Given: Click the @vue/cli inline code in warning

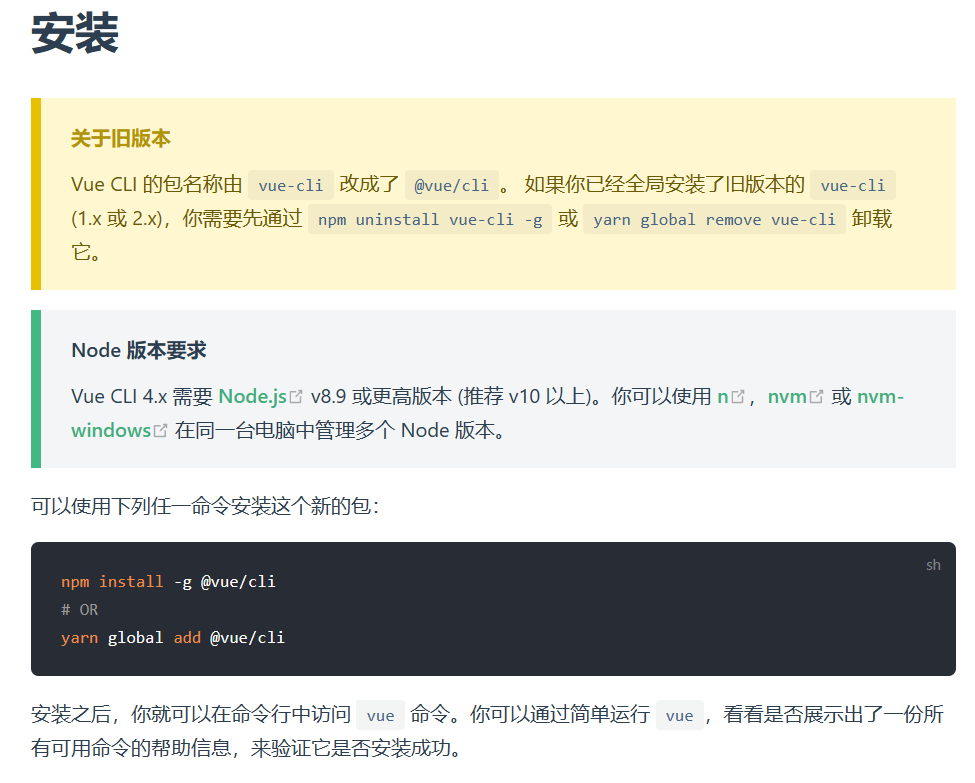Looking at the screenshot, I should 451,185.
